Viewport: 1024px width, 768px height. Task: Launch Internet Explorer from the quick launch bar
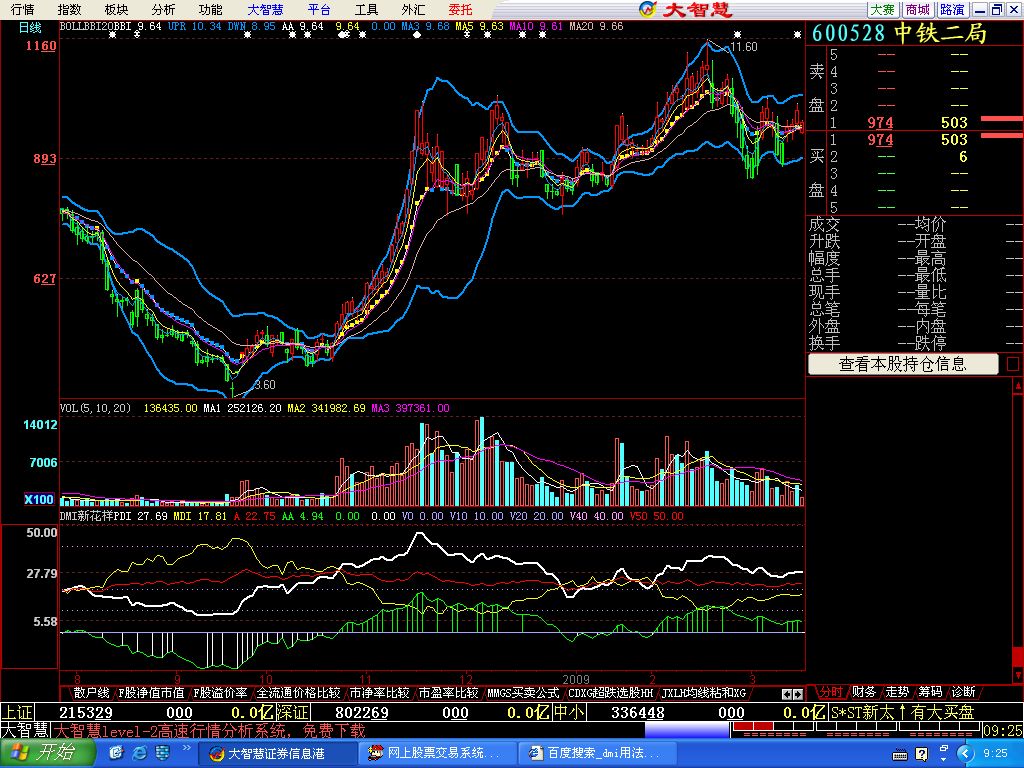coord(140,754)
